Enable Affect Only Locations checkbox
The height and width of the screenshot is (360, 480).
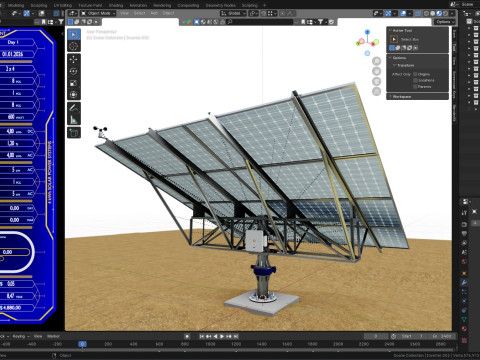coord(415,80)
